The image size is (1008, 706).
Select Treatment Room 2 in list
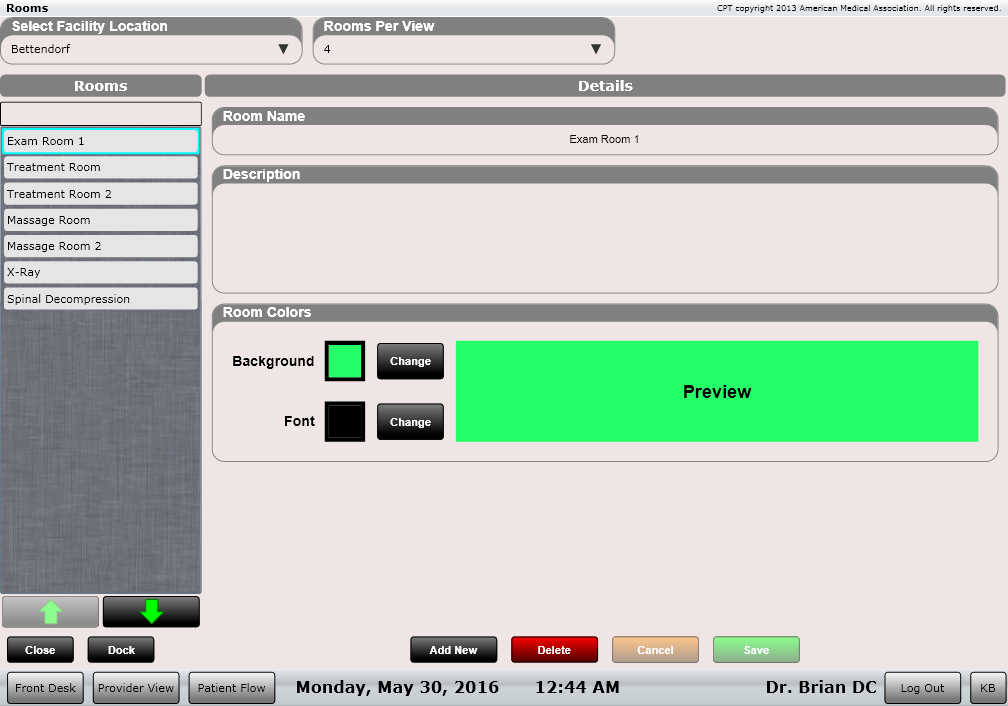101,194
